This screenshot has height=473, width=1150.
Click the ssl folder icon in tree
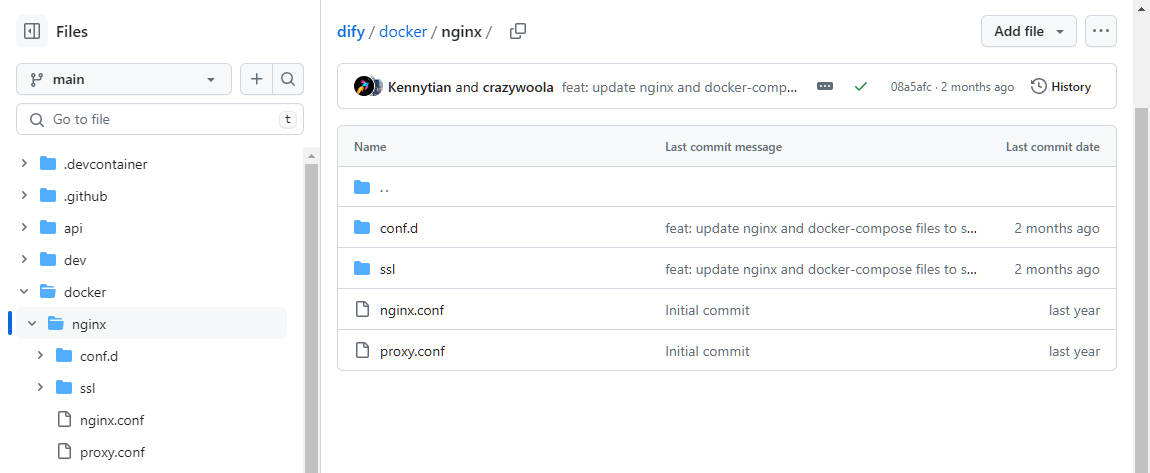(x=65, y=387)
